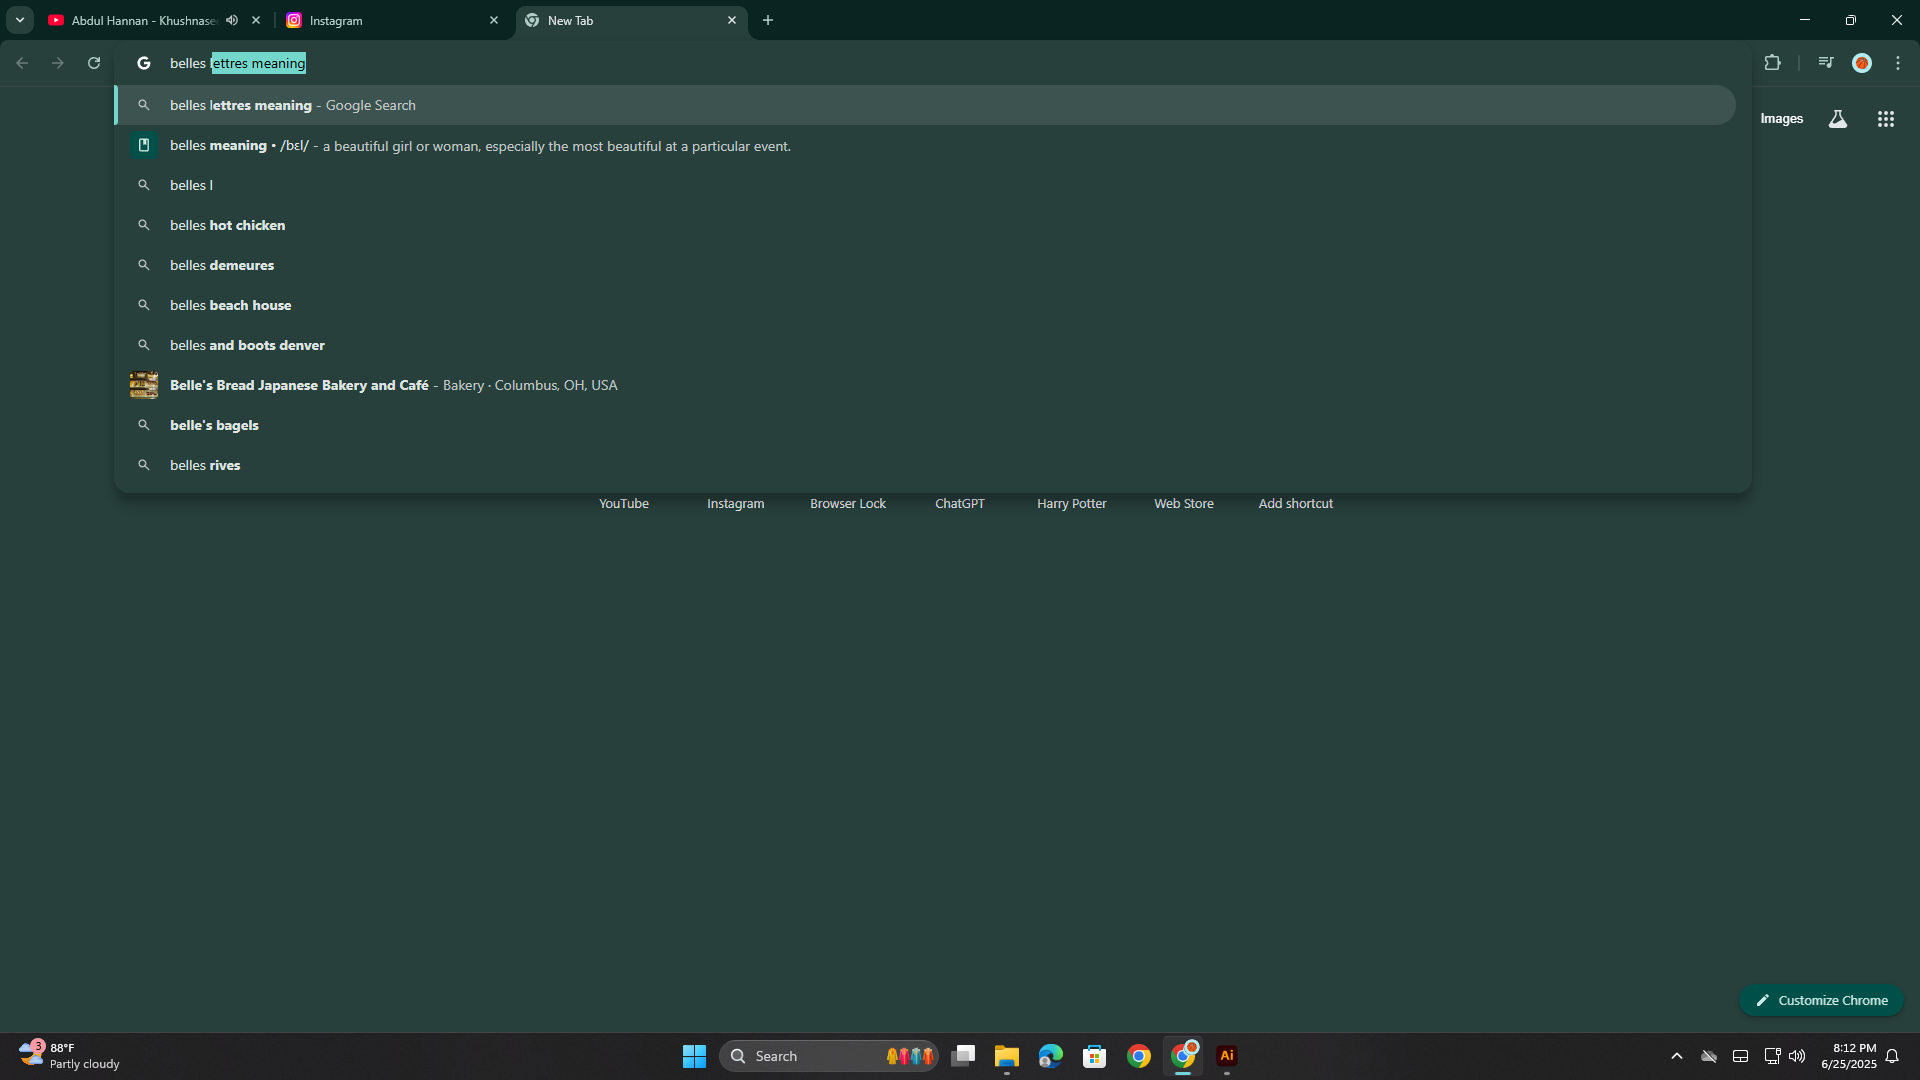
Task: Open the Harry Potter shortcut
Action: 1072,504
